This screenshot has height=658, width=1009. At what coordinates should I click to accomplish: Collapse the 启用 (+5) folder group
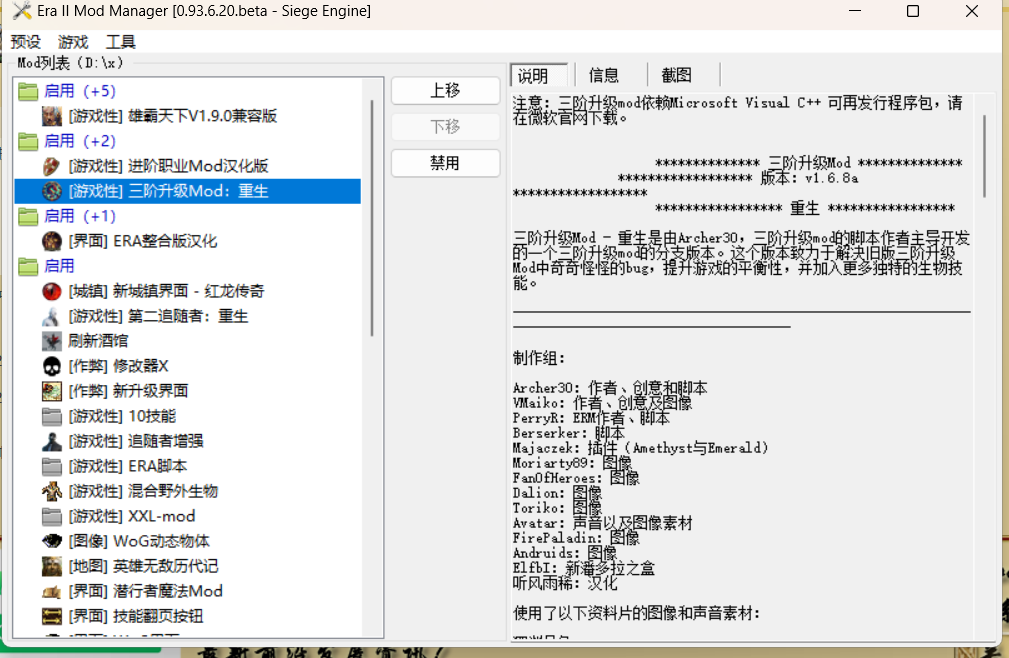pyautogui.click(x=28, y=91)
